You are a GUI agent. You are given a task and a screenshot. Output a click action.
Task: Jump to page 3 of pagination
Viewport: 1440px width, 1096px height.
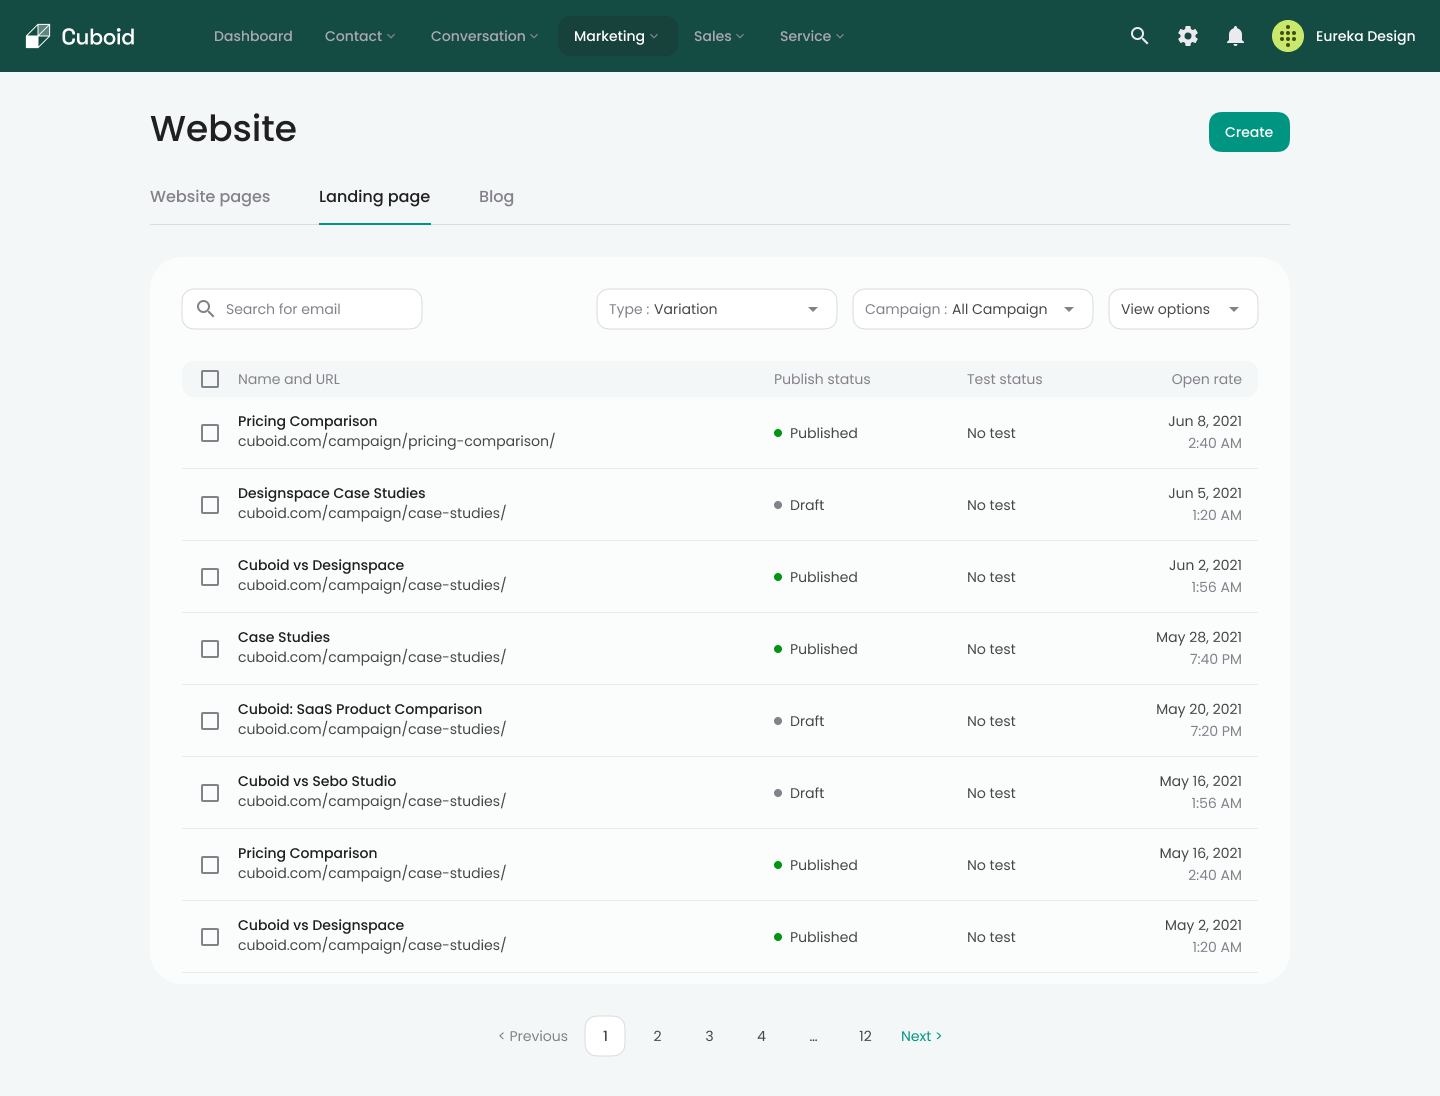click(709, 1036)
